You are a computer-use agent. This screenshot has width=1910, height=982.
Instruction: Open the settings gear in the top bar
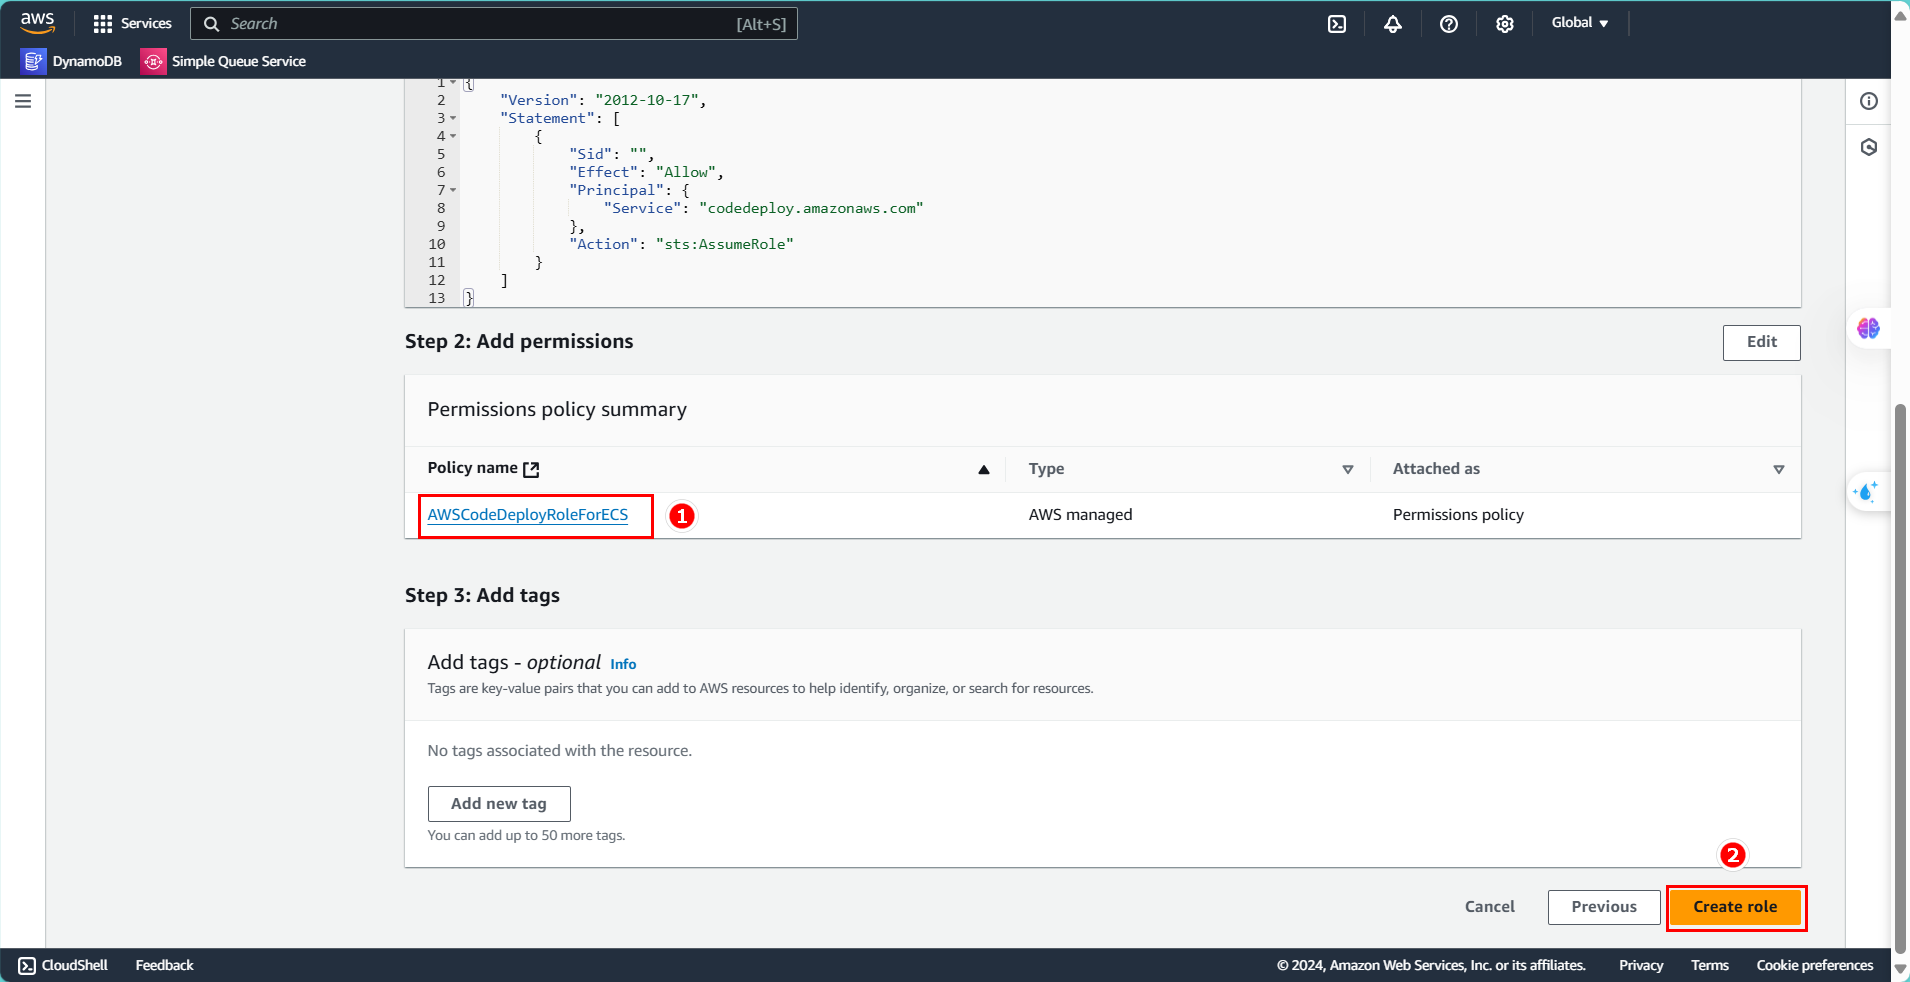click(x=1505, y=24)
